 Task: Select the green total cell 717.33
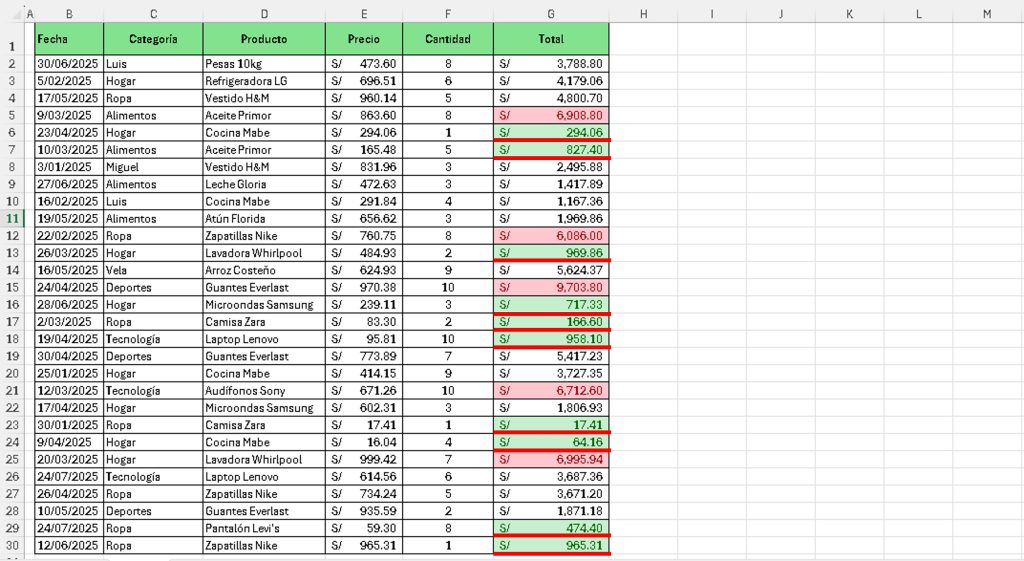tap(551, 304)
